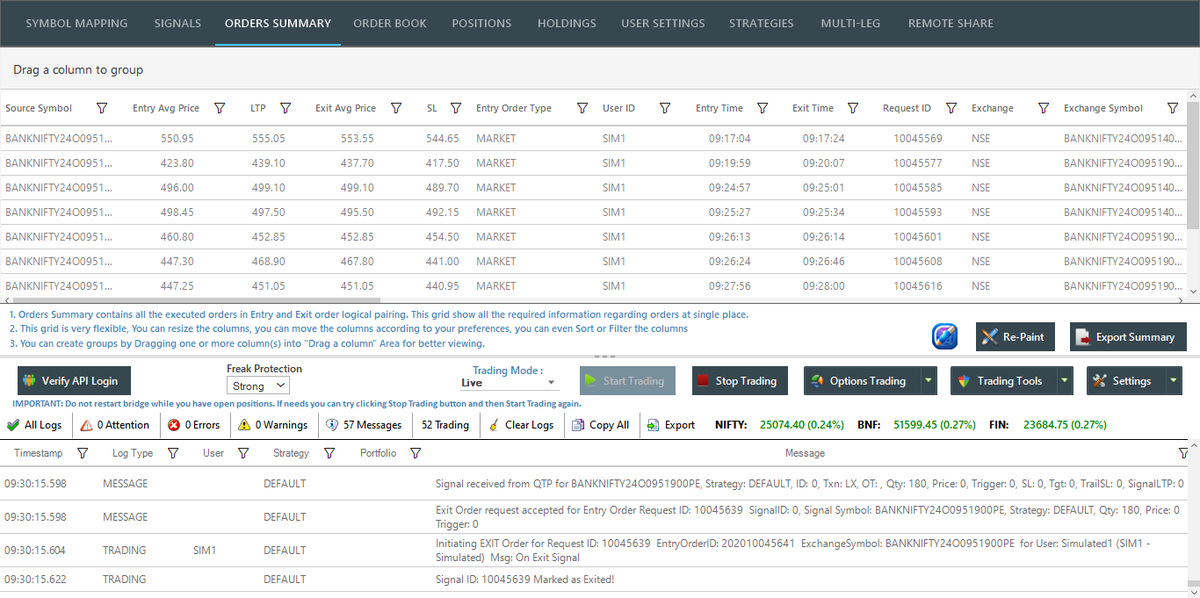Expand Trading Tools dropdown arrow

tap(1065, 381)
